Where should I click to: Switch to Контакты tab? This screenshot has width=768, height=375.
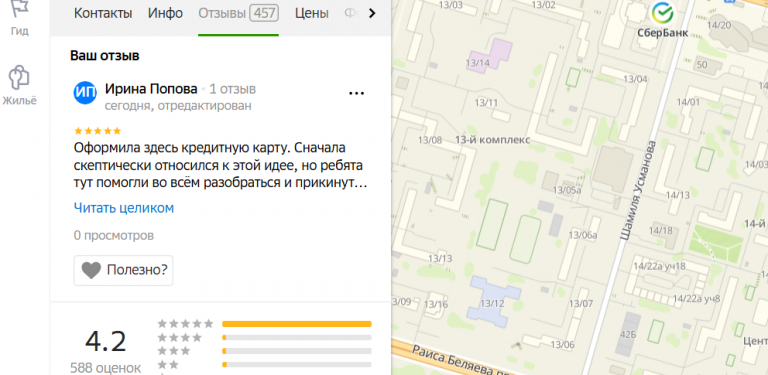[103, 13]
